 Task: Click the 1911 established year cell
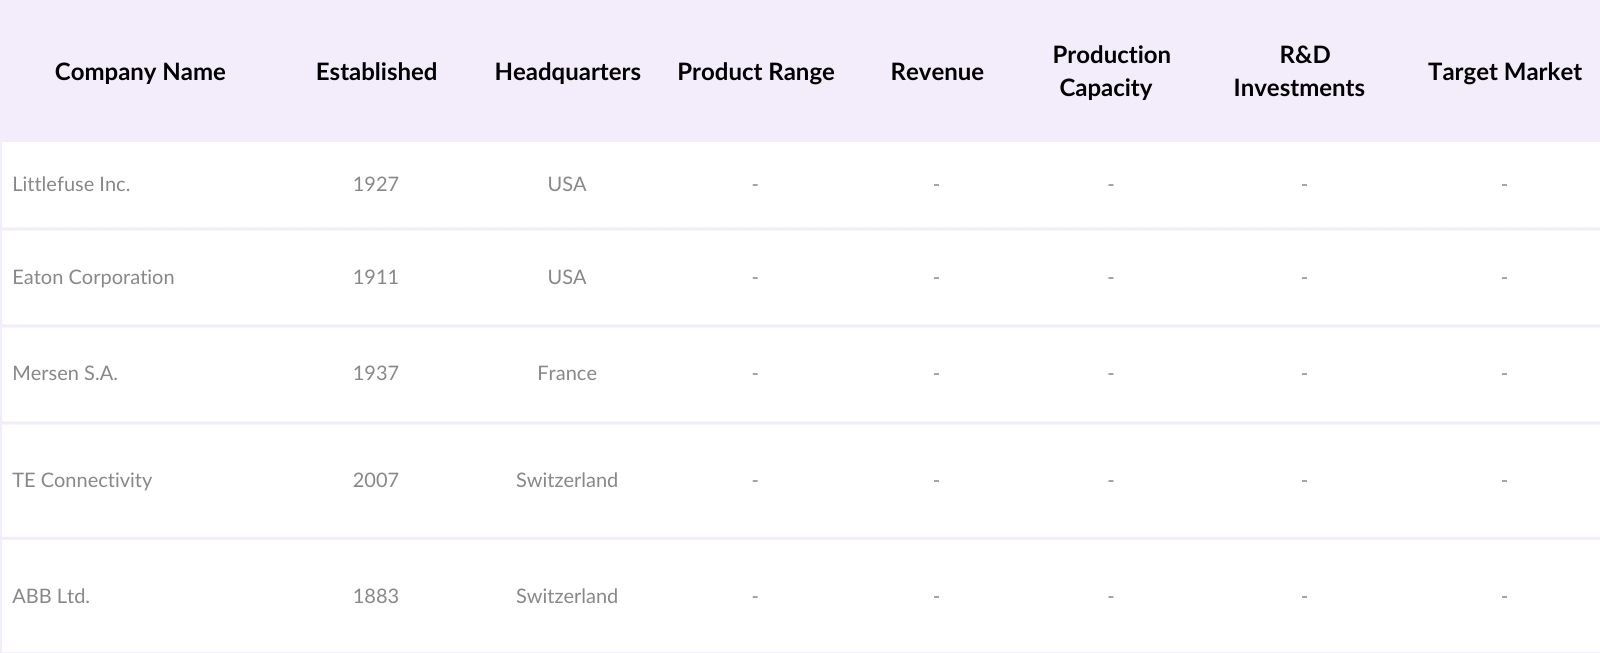tap(375, 277)
